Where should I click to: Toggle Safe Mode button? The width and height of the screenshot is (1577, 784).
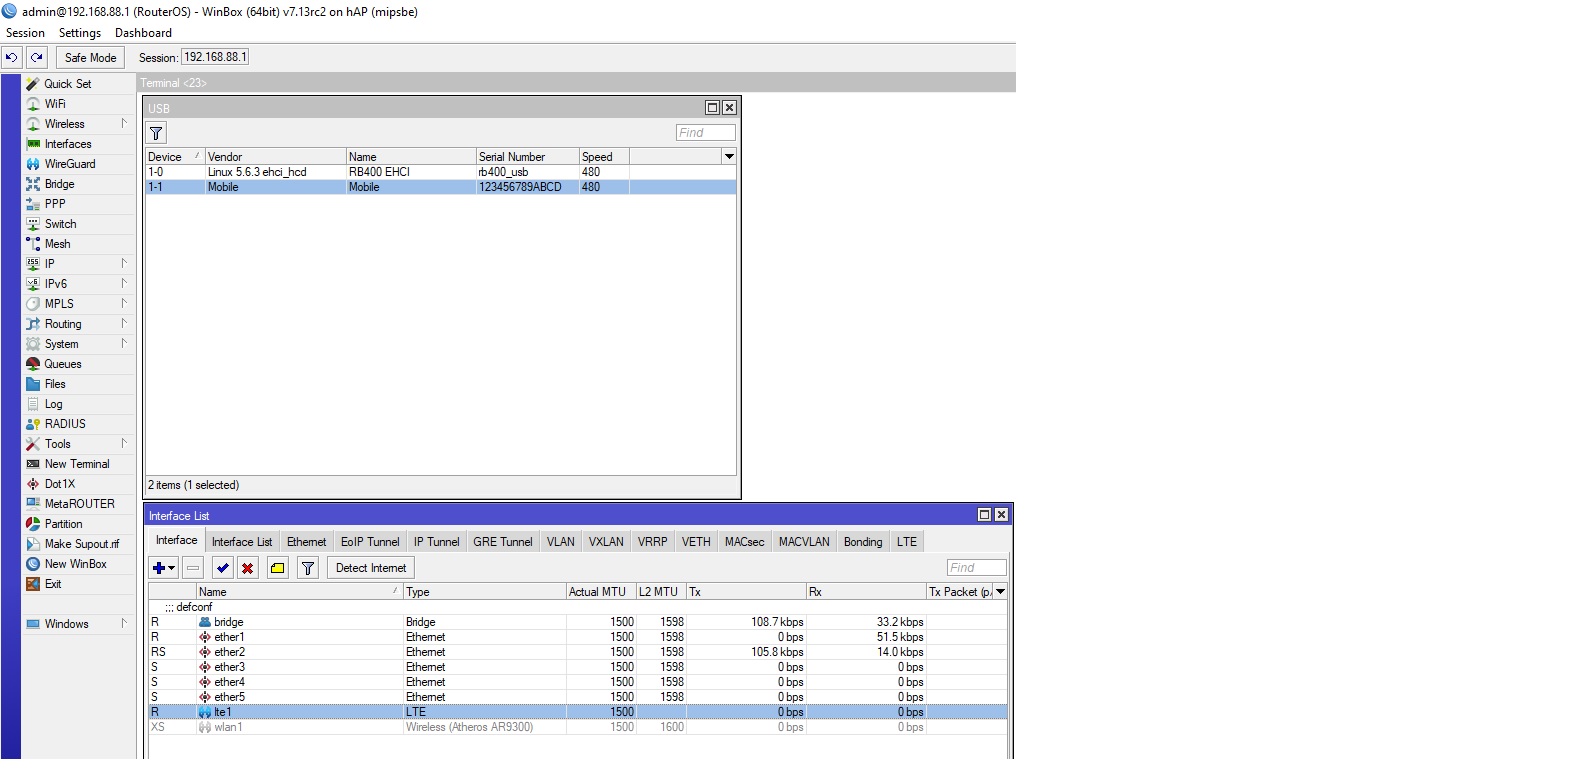[x=90, y=58]
